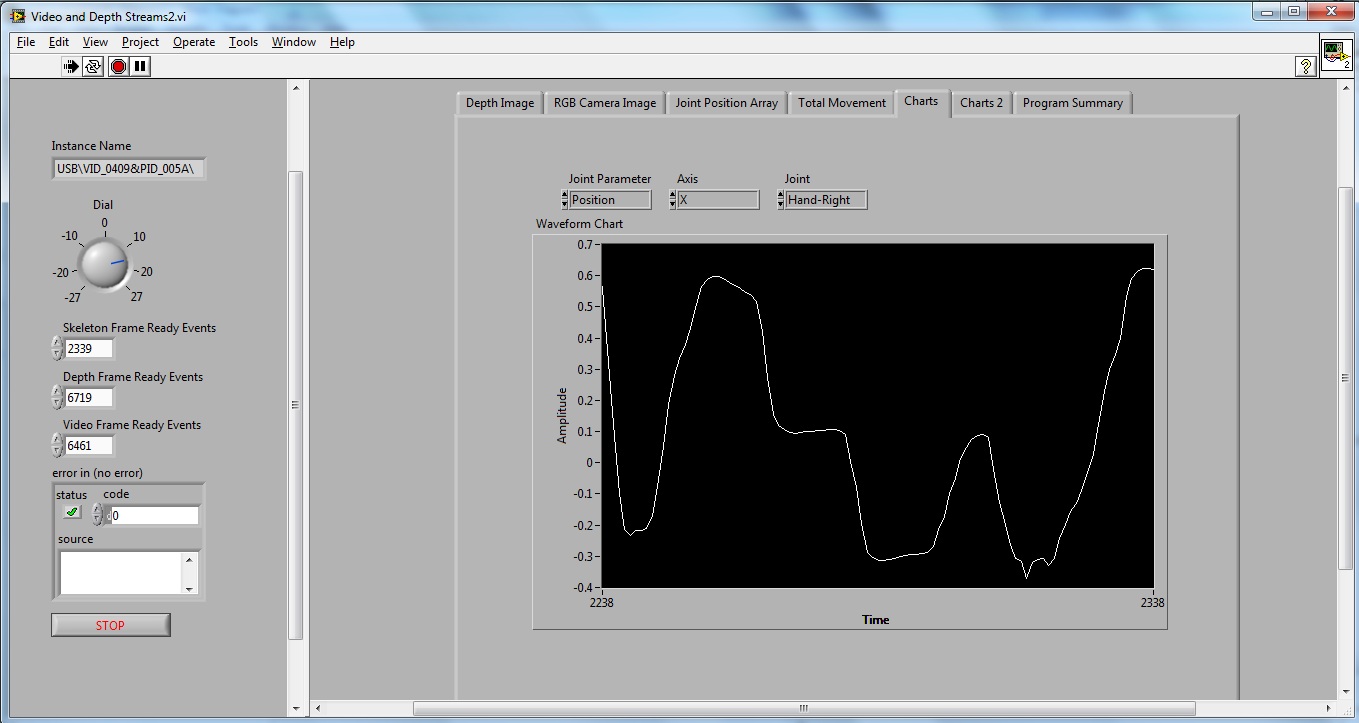Click the Joint ring increment/decrement arrows
Image resolution: width=1359 pixels, height=723 pixels.
[780, 200]
